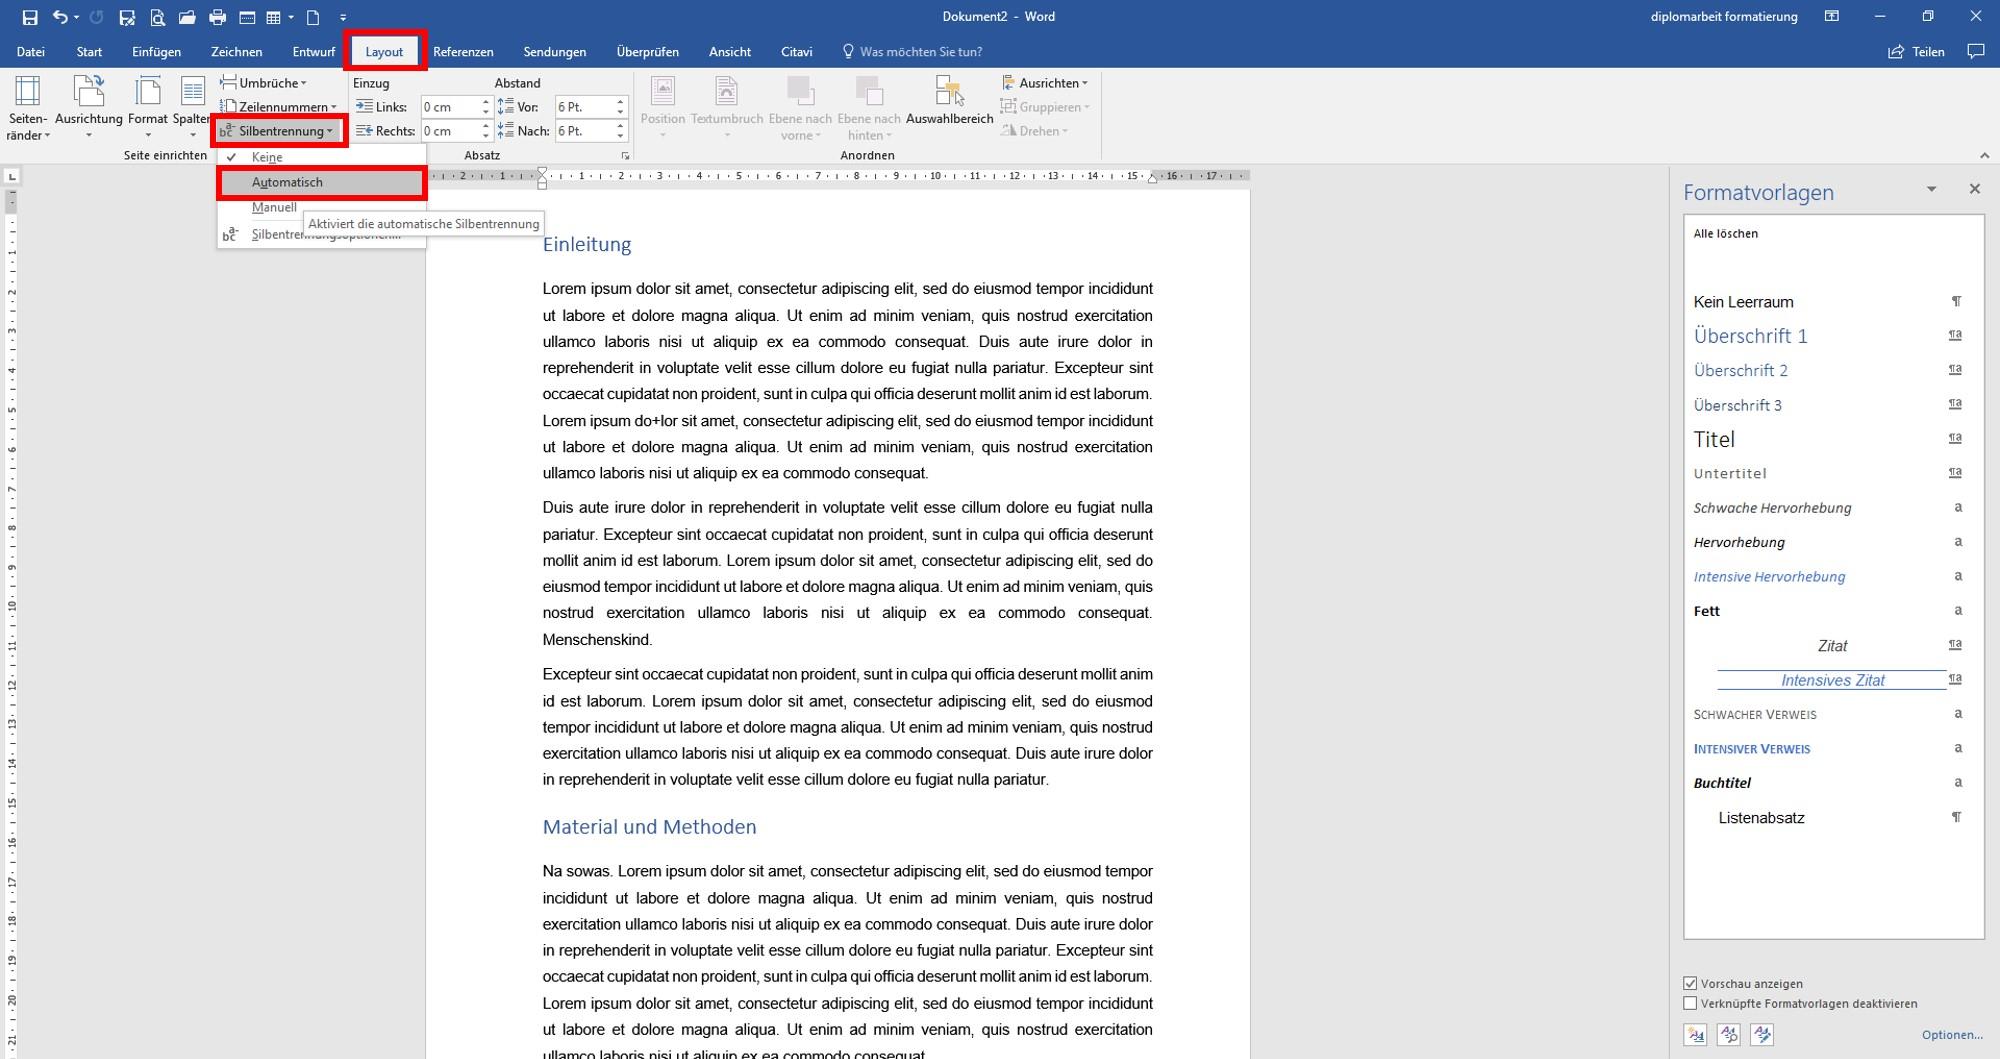Click the right indent marker on ruler
2000x1059 pixels.
pyautogui.click(x=1152, y=179)
